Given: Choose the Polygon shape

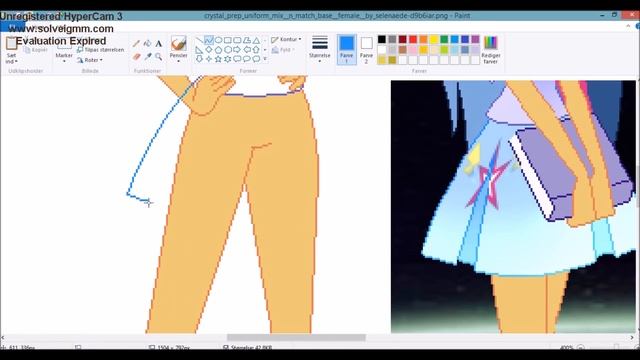Looking at the screenshot, I should (247, 40).
